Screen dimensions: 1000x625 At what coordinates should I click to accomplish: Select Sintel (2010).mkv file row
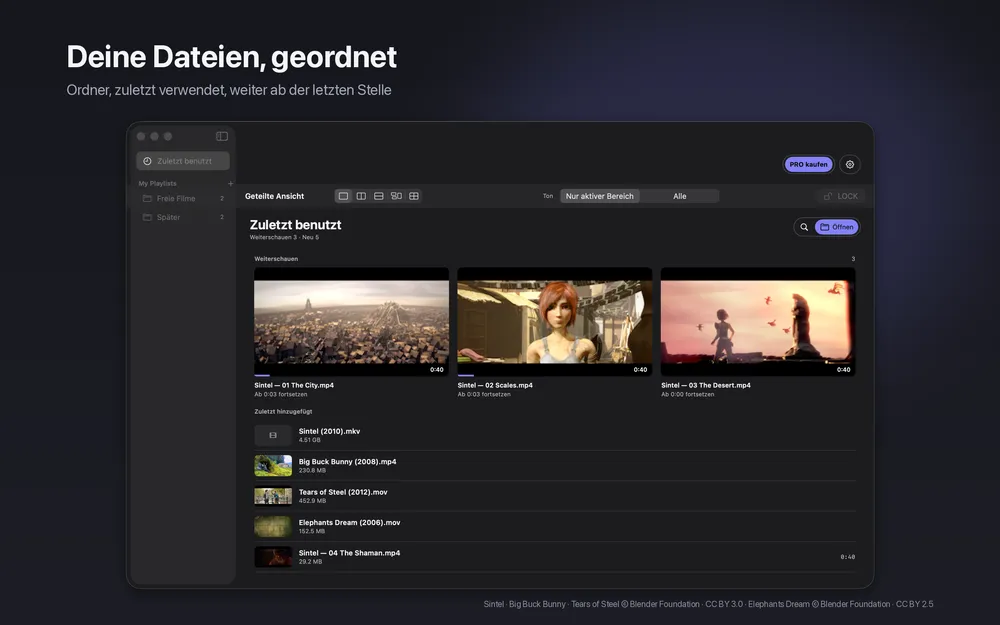point(555,436)
